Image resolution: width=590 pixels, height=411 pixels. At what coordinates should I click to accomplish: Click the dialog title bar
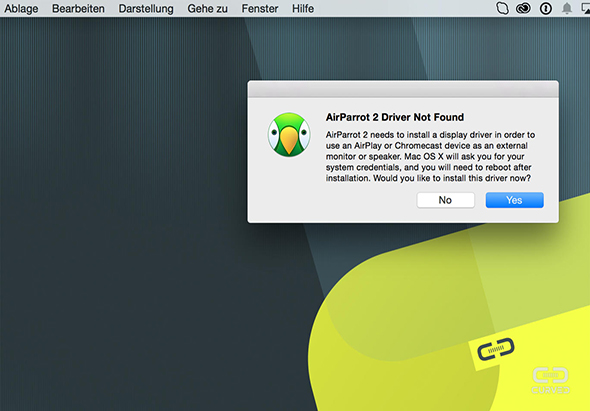(403, 89)
